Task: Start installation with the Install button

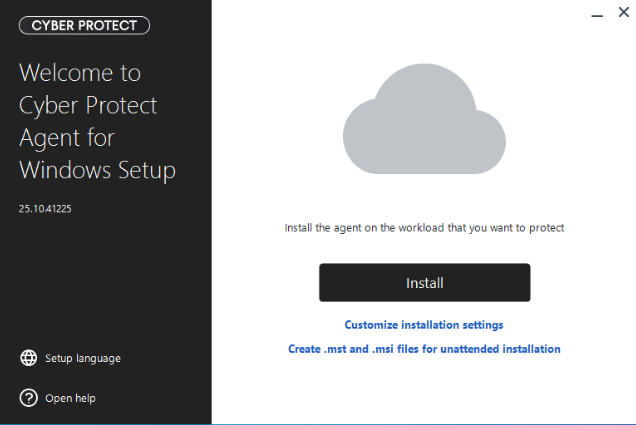Action: (x=424, y=283)
